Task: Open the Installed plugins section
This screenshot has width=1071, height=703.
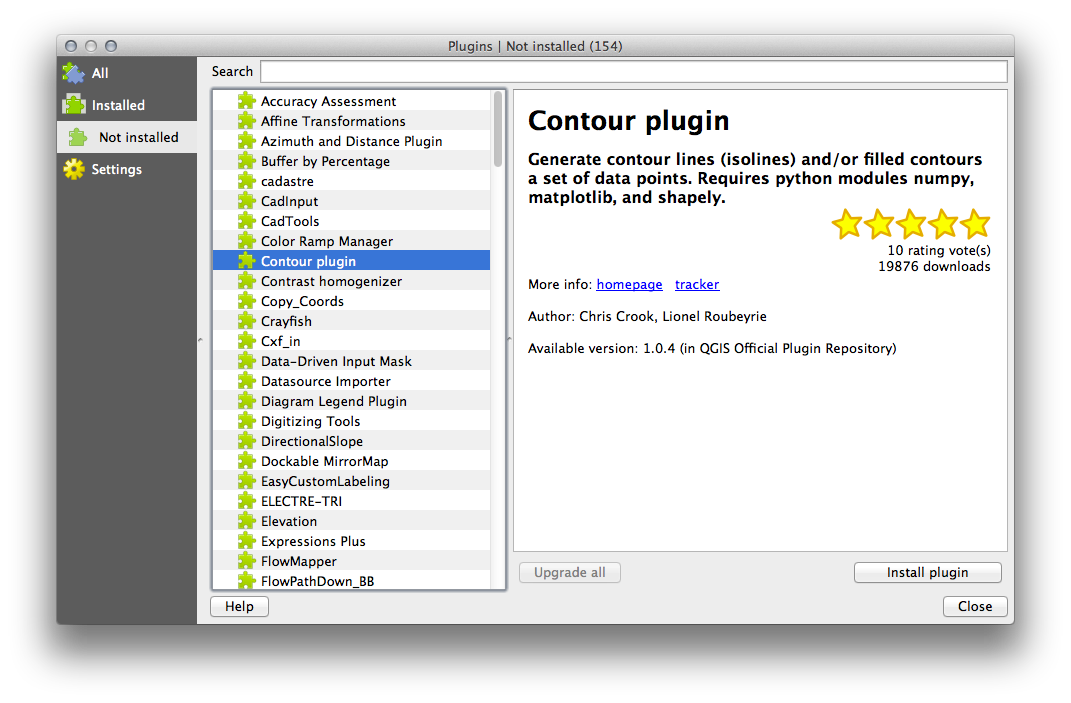Action: [x=73, y=104]
